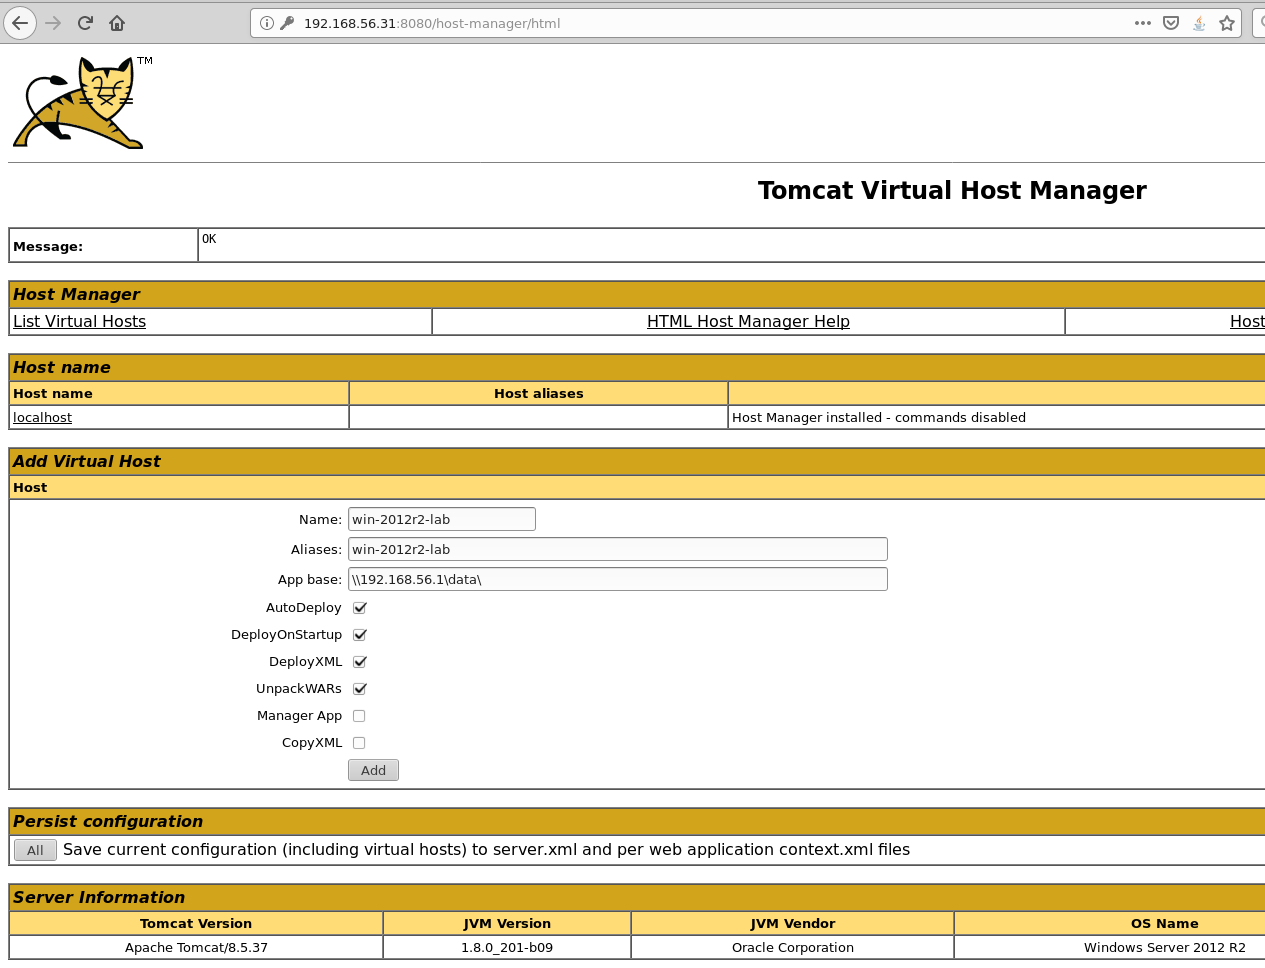Click the 'Message:' label cell
The height and width of the screenshot is (968, 1265).
tap(104, 246)
